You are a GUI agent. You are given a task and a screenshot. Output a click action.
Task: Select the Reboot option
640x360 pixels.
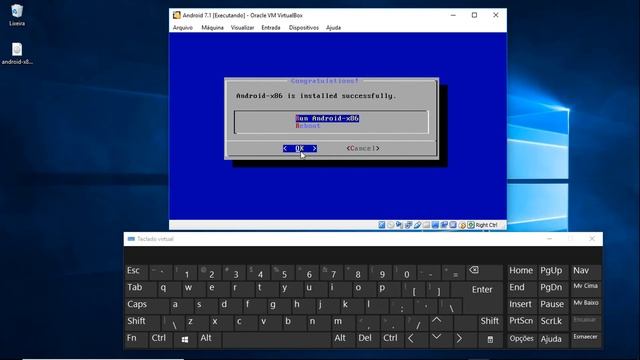[x=308, y=125]
